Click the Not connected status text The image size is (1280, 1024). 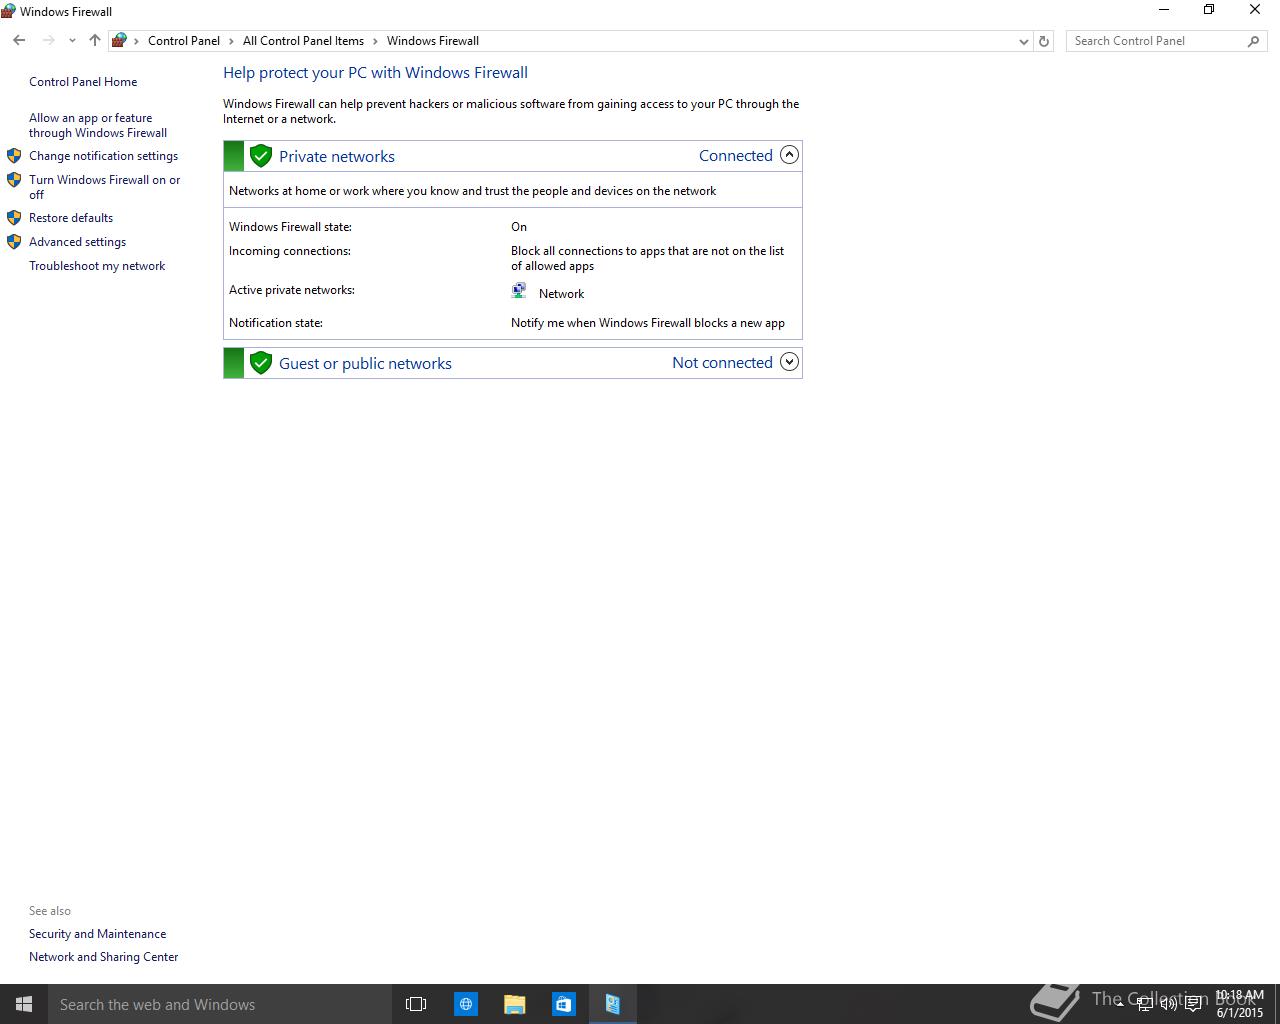[x=722, y=363]
